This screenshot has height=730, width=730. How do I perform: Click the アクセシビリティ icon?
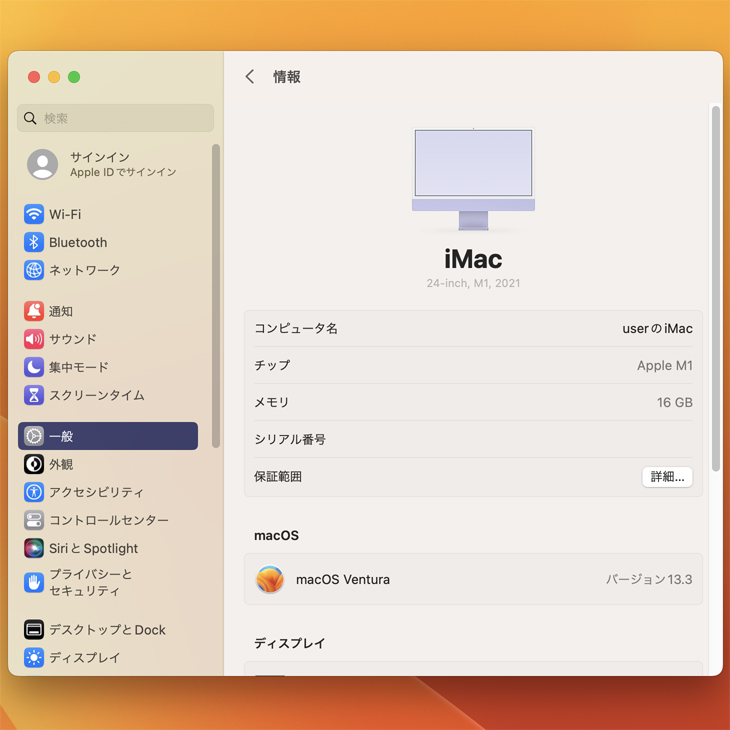[x=34, y=492]
